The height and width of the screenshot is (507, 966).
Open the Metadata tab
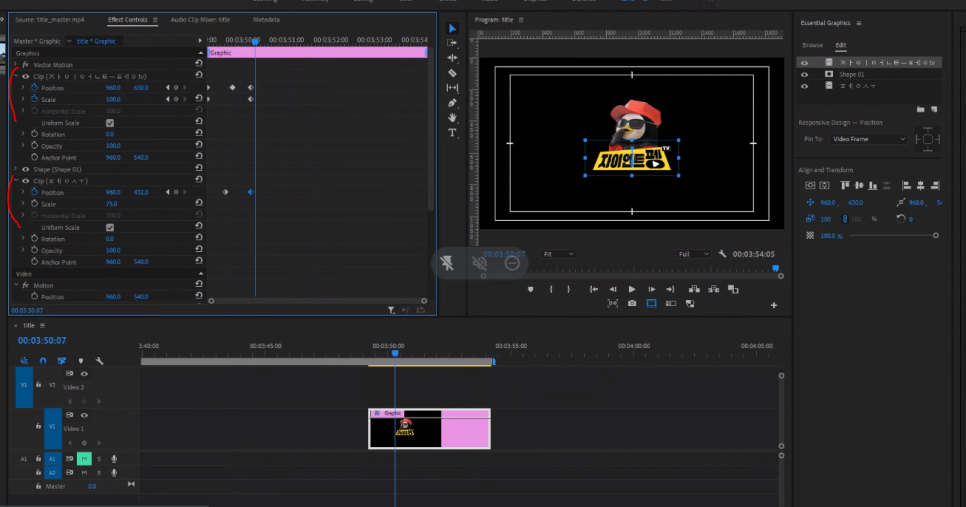266,20
